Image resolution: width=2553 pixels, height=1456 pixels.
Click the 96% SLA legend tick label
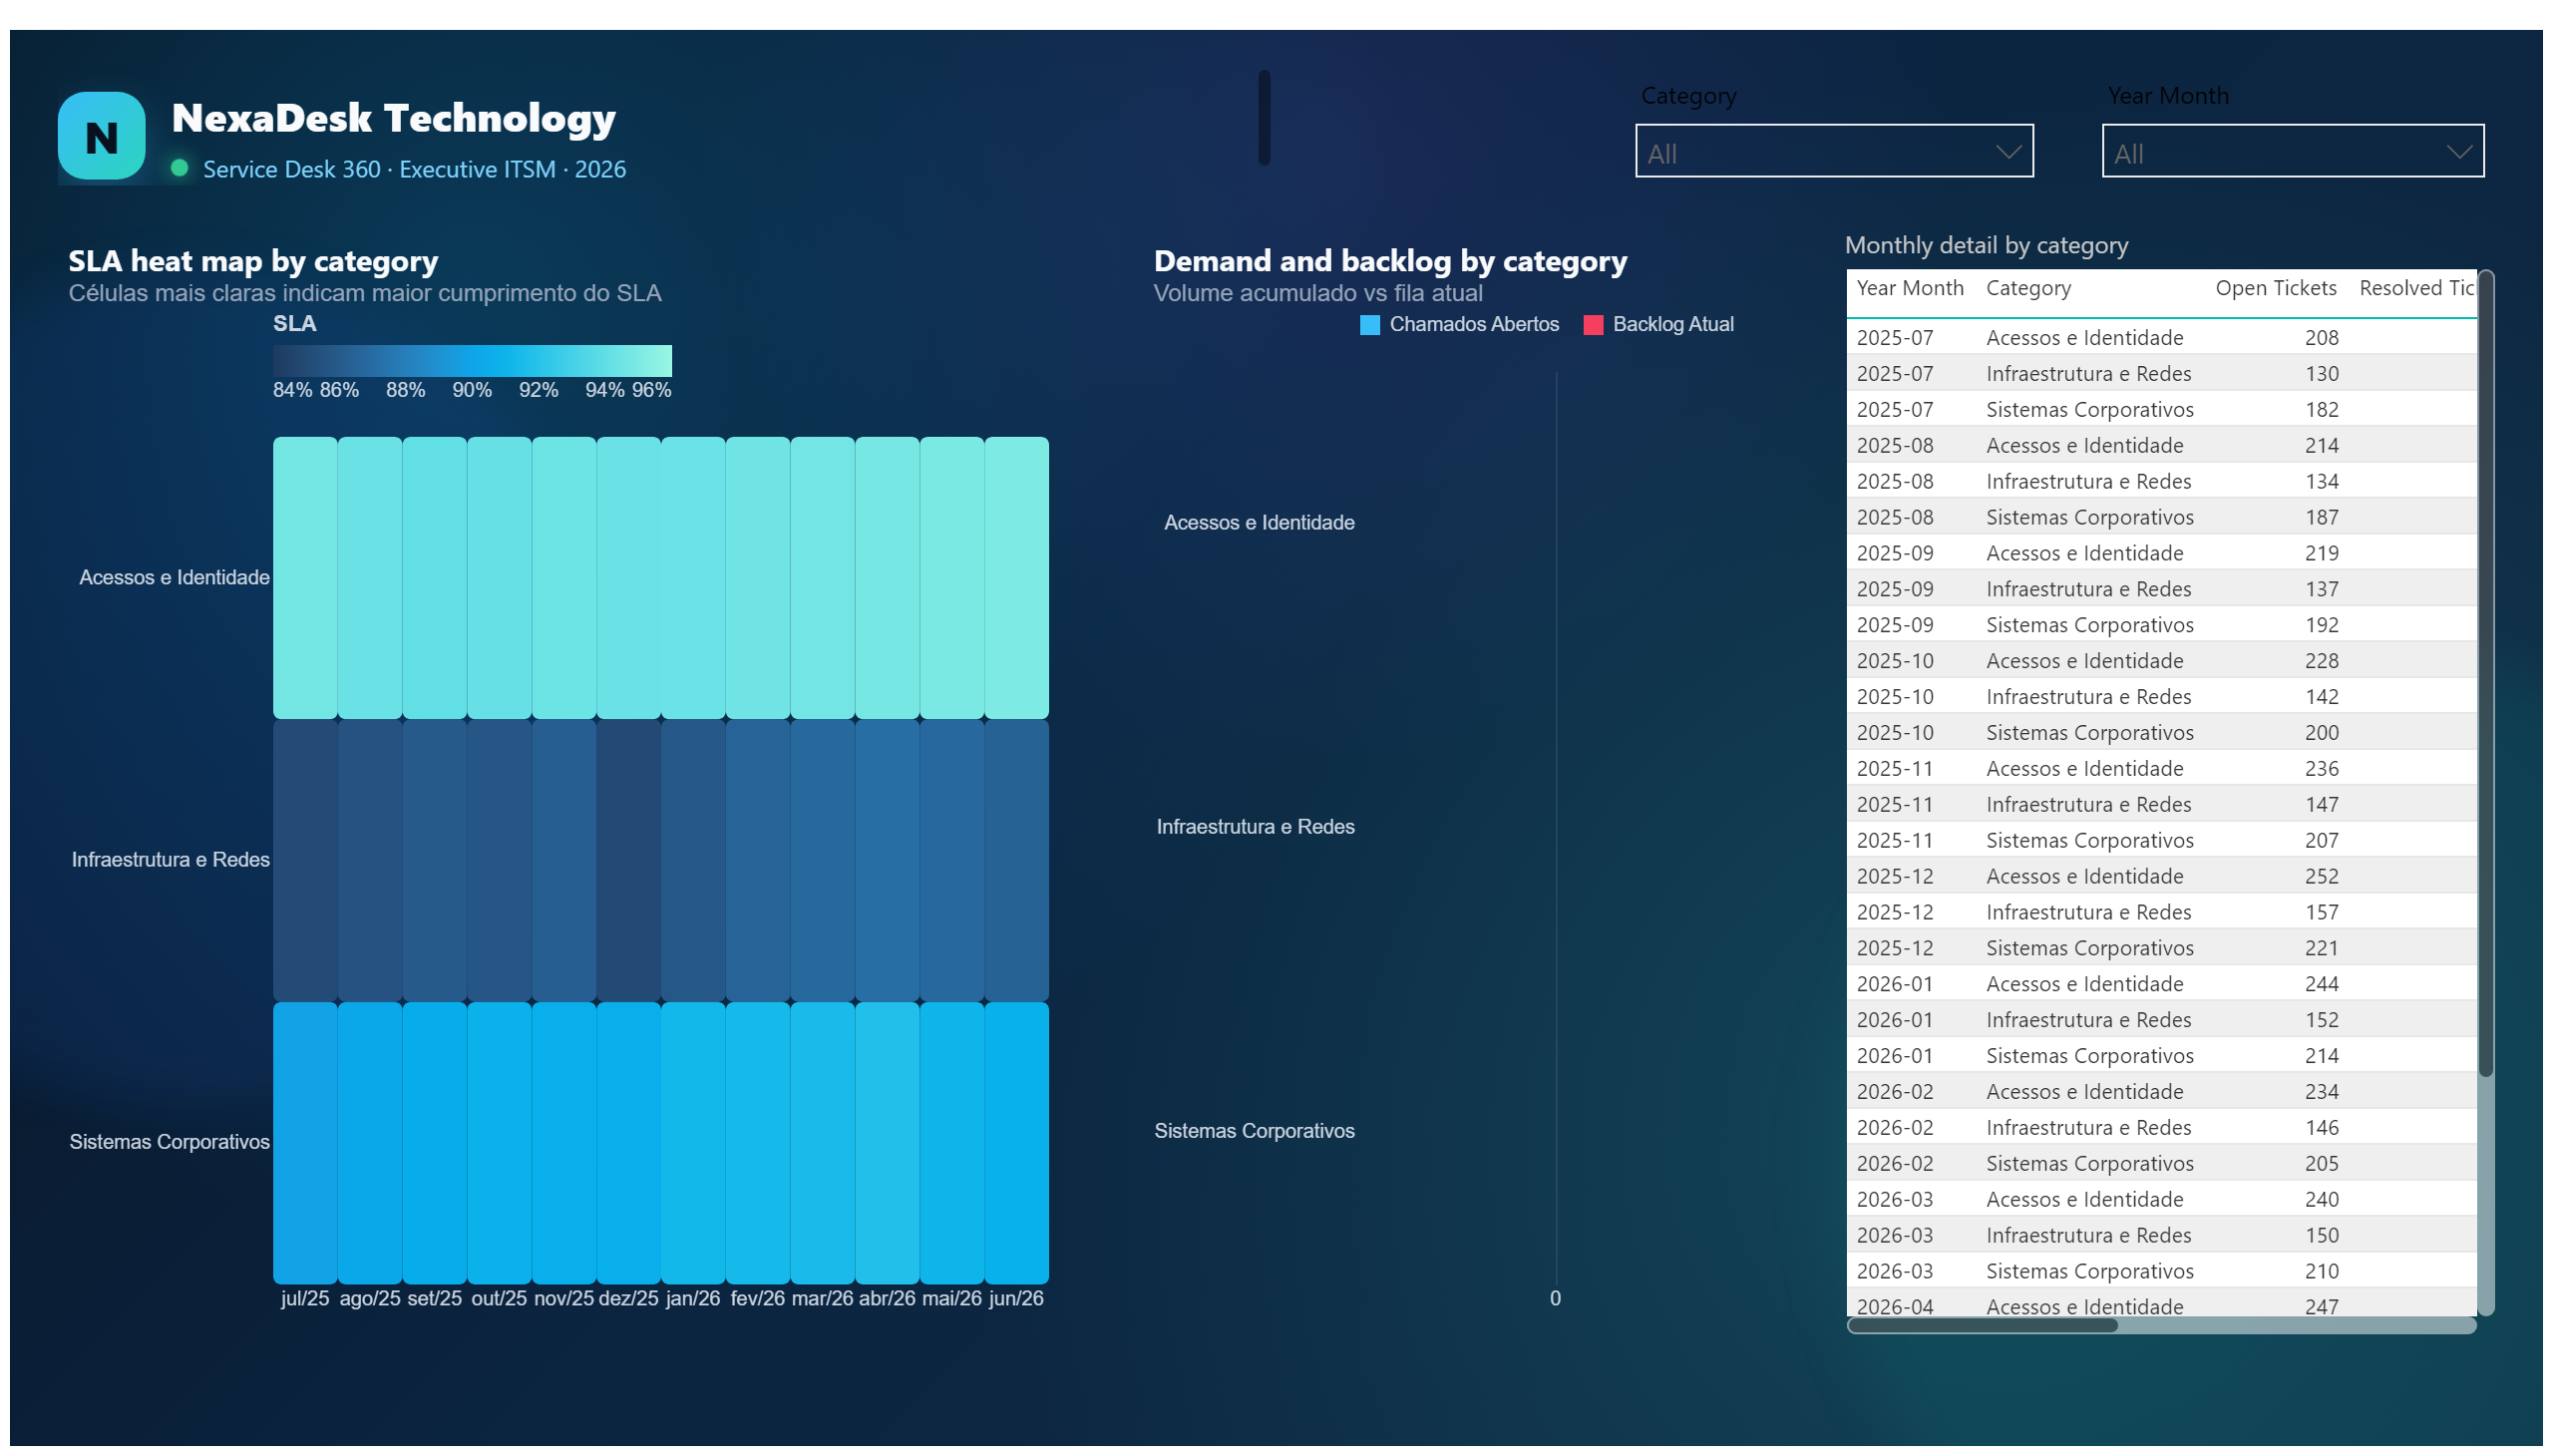point(651,390)
